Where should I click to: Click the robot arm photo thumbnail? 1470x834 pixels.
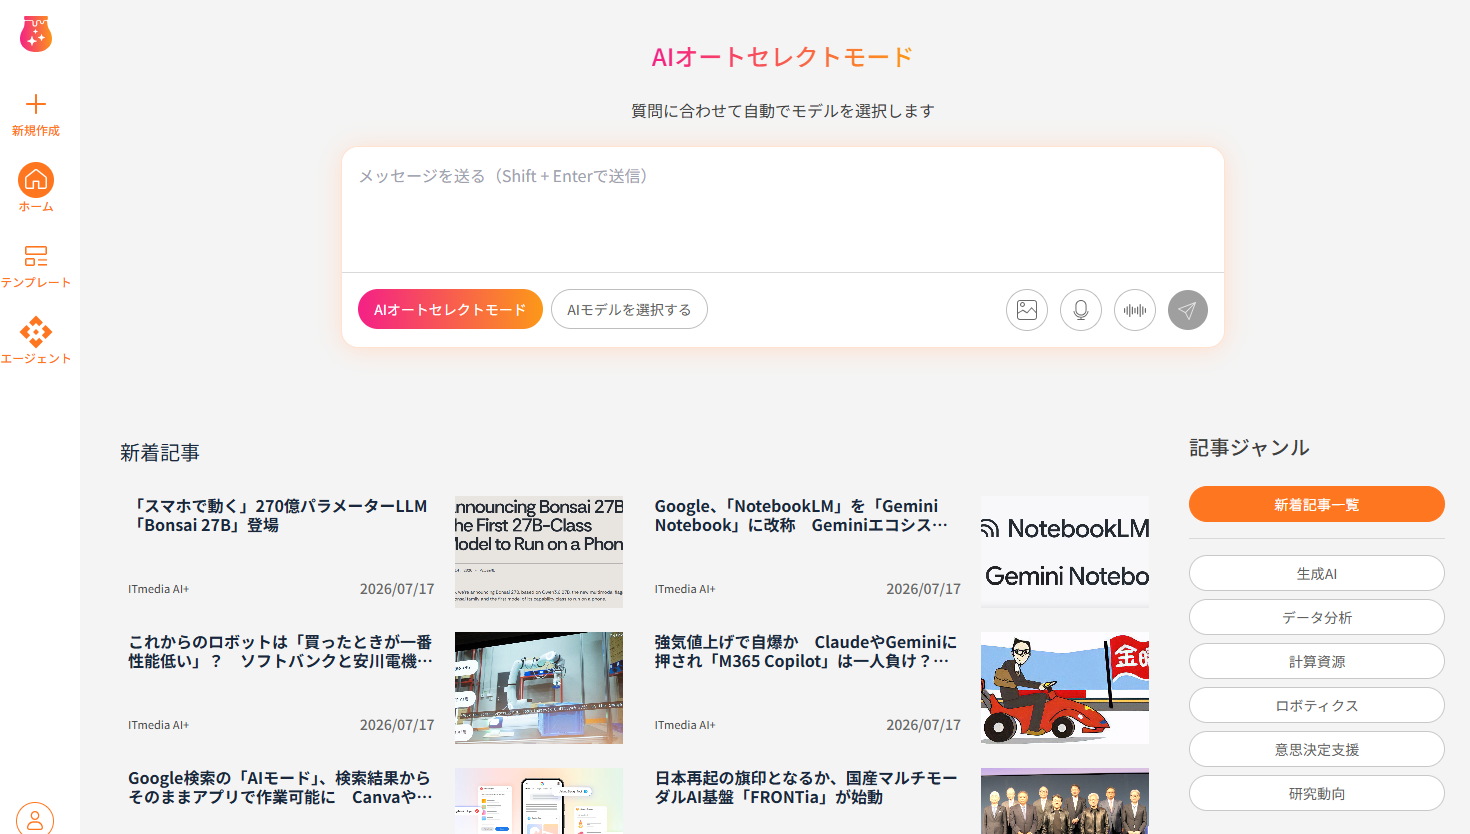tap(539, 688)
